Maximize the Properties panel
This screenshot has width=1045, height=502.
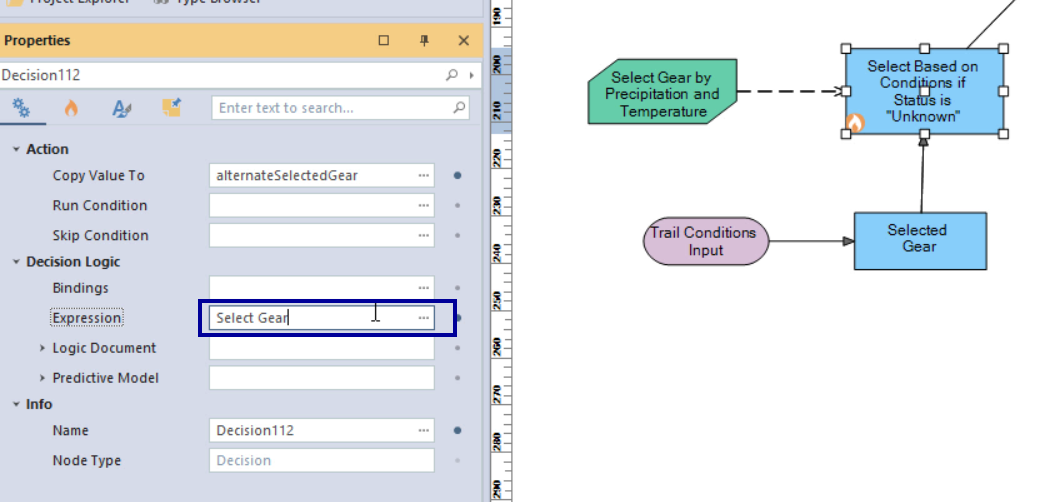(383, 41)
